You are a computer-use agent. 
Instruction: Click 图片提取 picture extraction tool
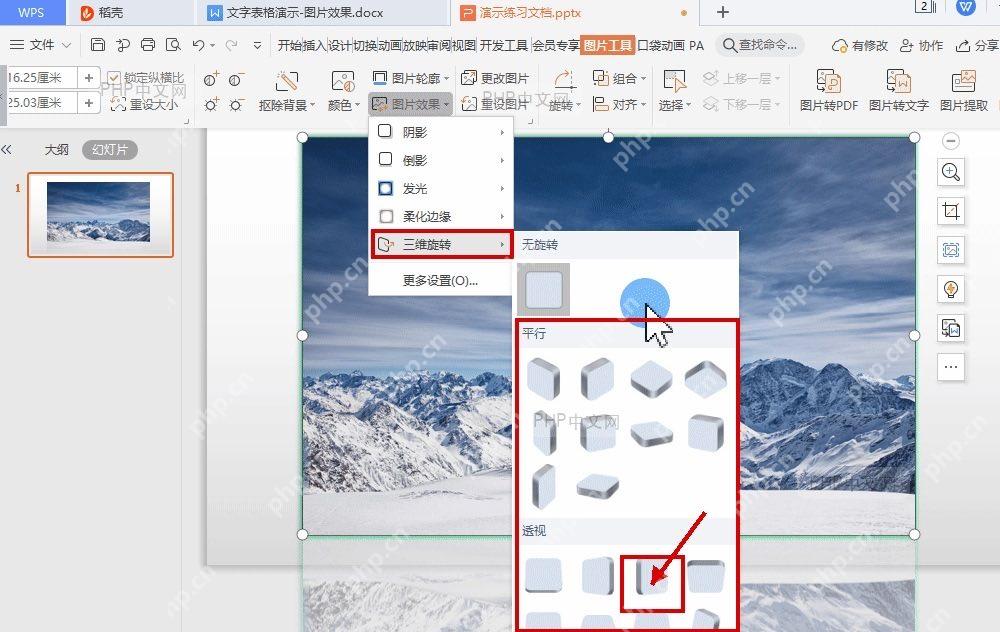pos(963,91)
